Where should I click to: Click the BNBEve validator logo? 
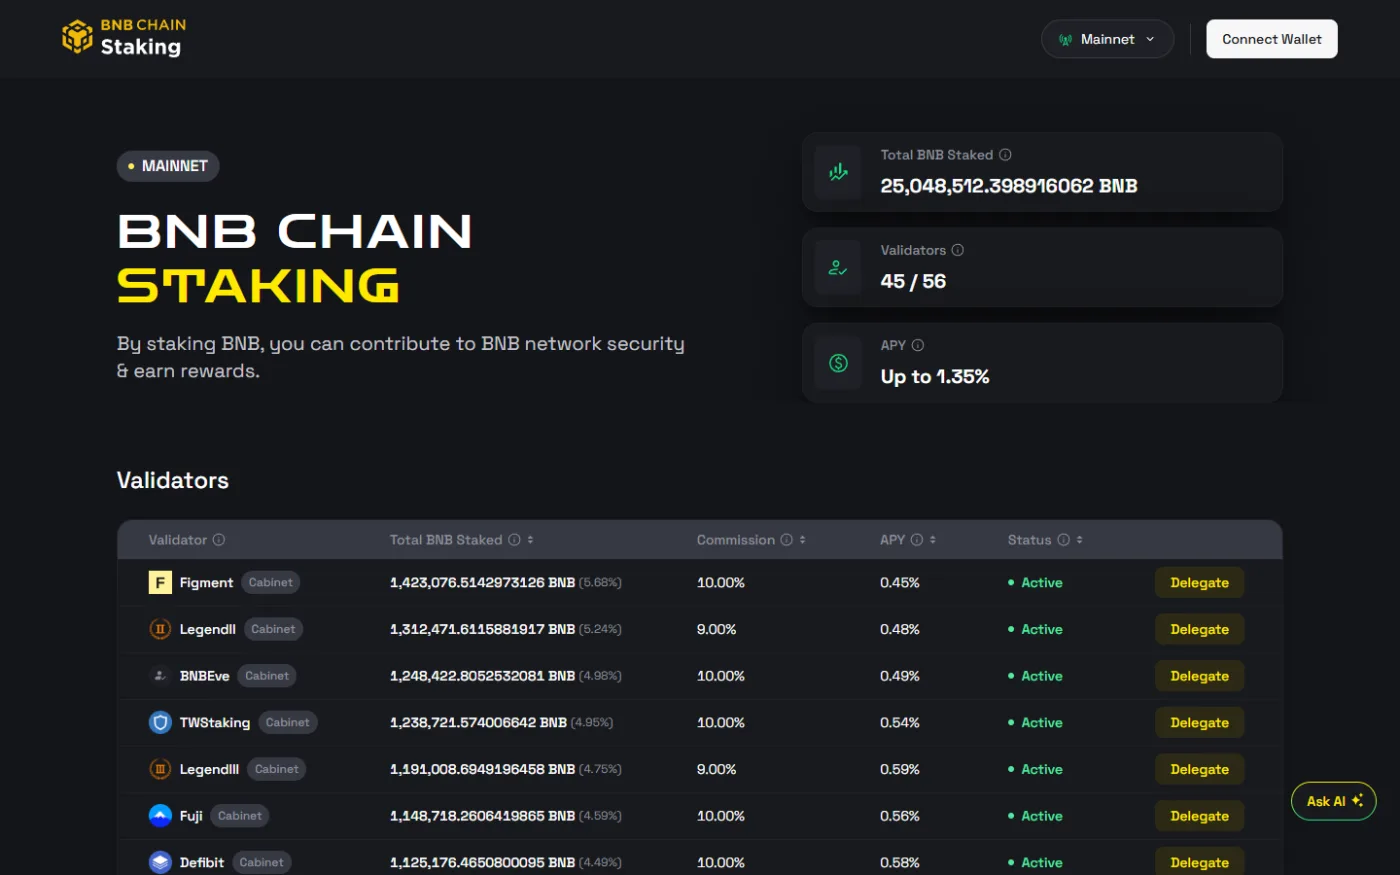coord(160,676)
